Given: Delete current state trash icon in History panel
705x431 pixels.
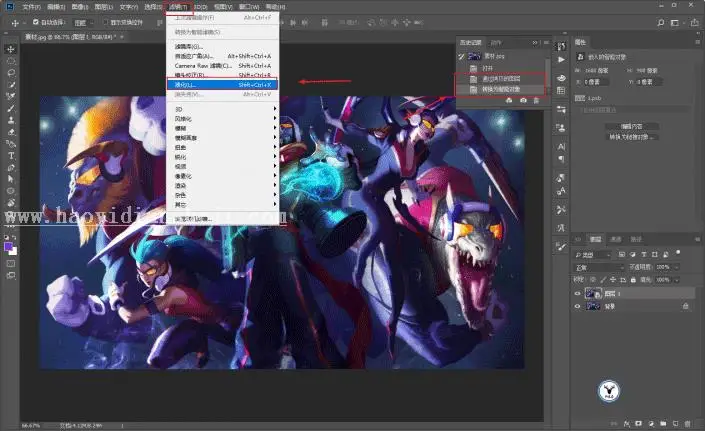Looking at the screenshot, I should coord(536,101).
